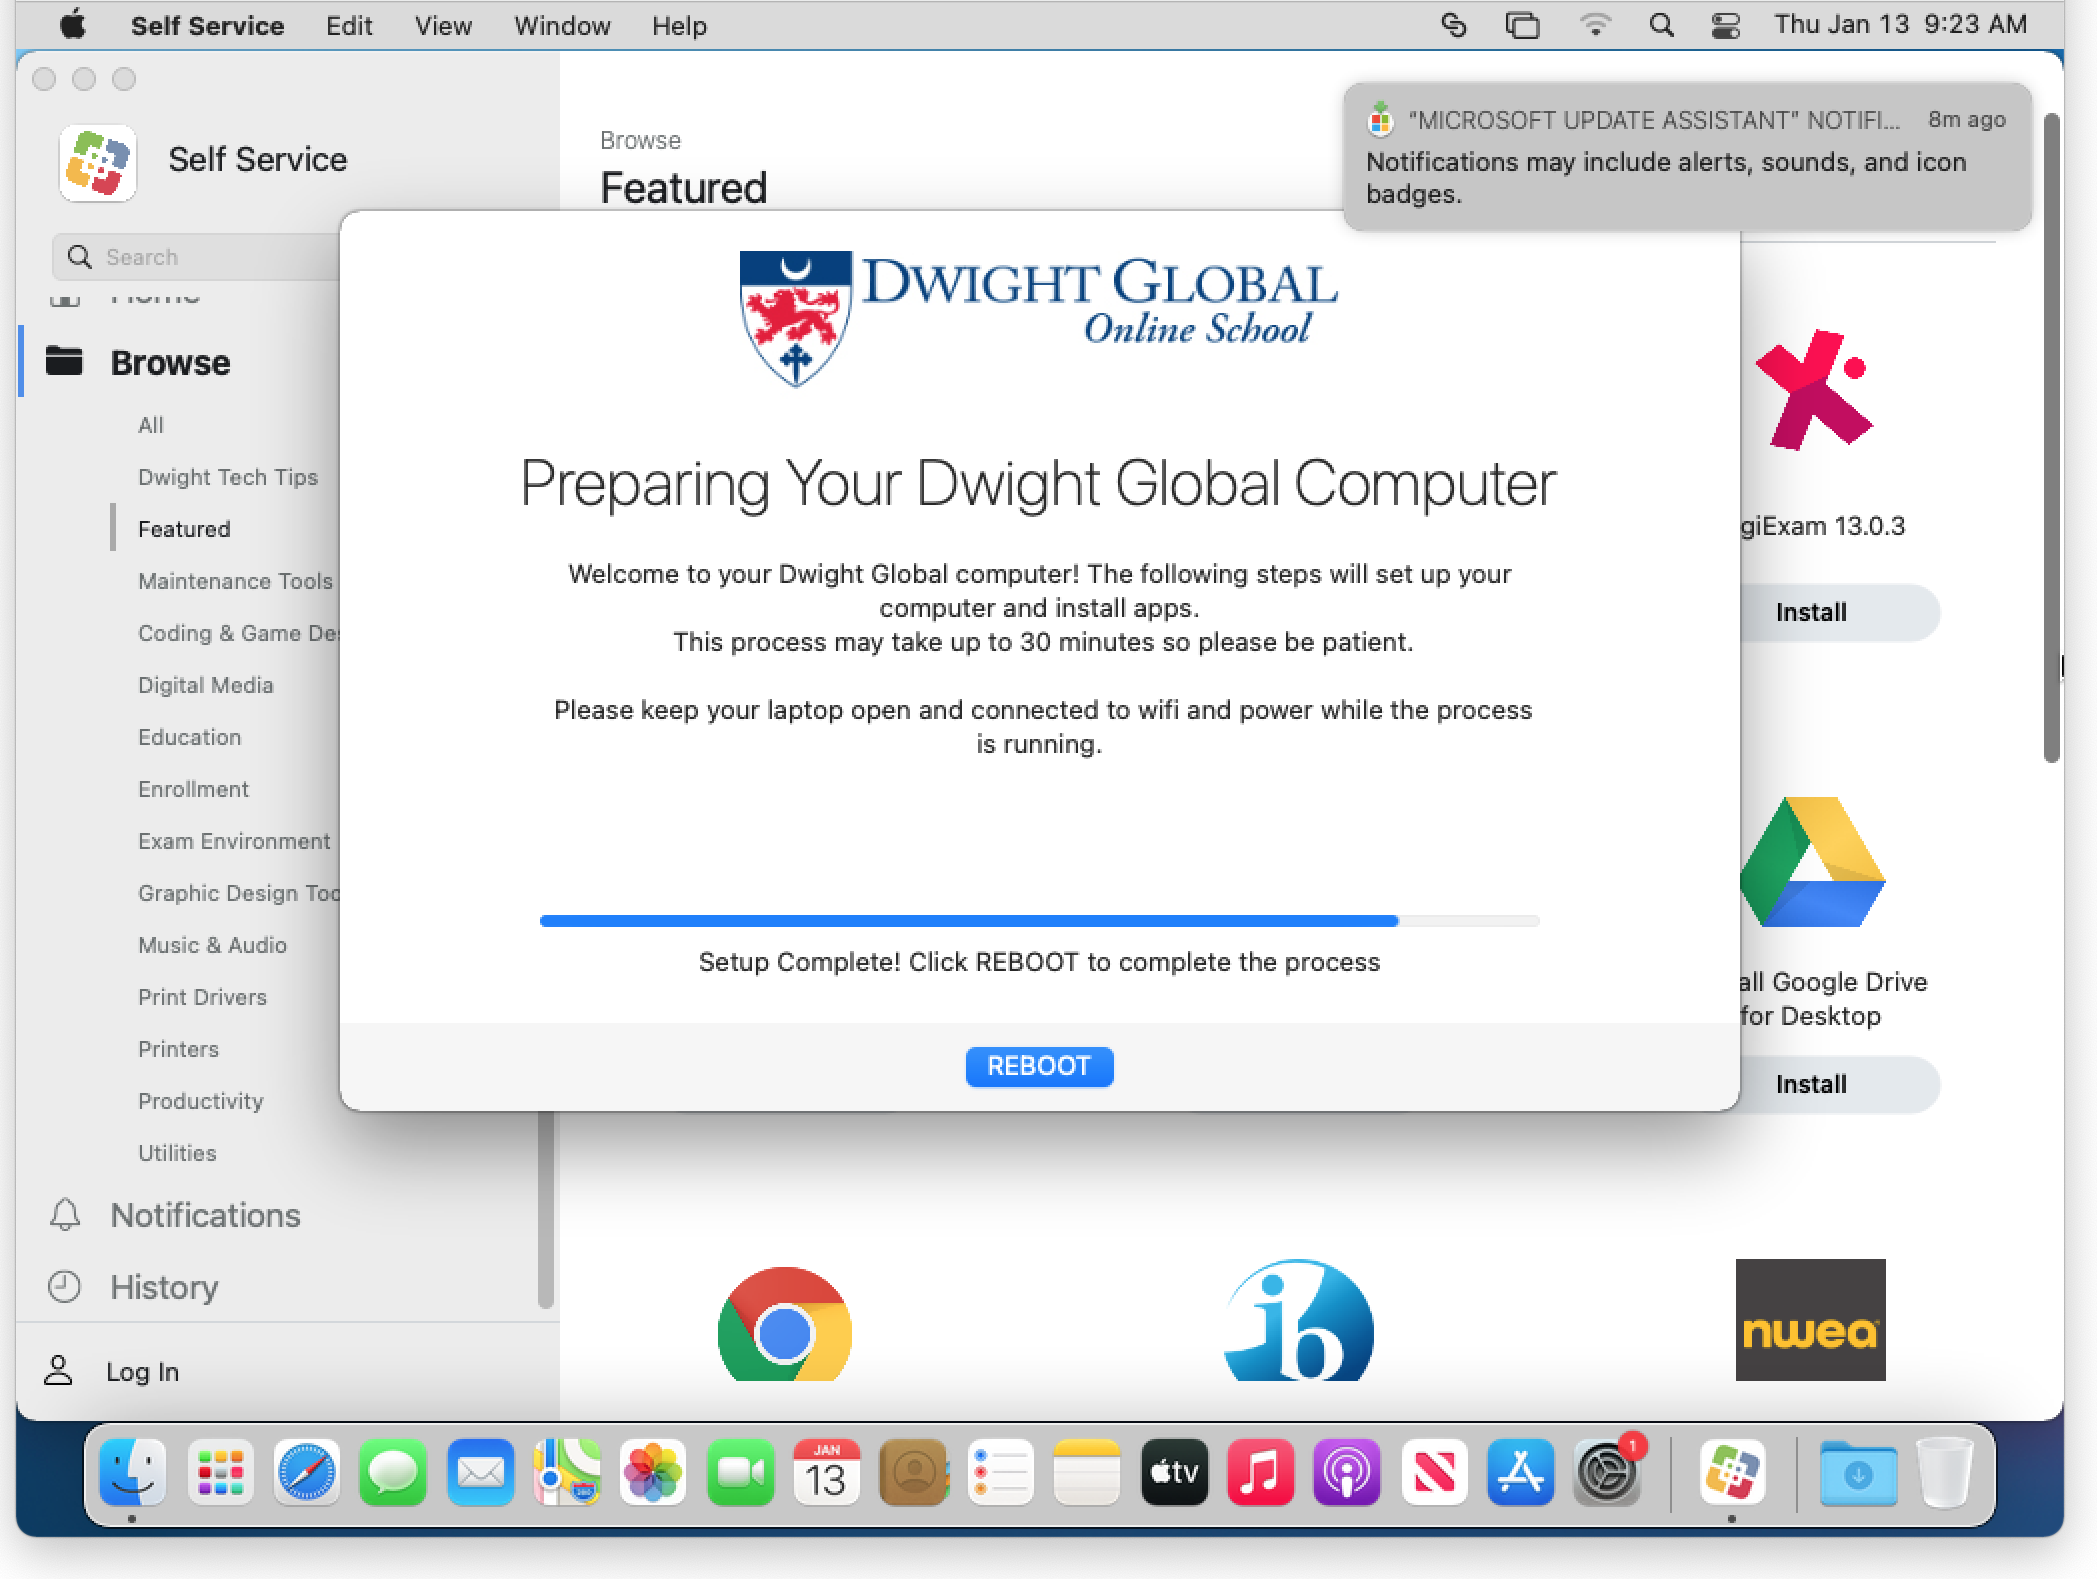Click Install for Examplify exam app
The height and width of the screenshot is (1579, 2097).
click(1812, 612)
